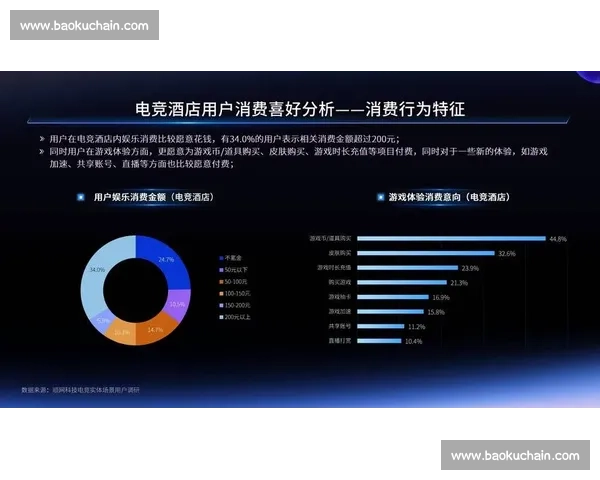Click the square icon beside 游戏体验消费意向 heading
Viewport: 600px width, 480px height.
pyautogui.click(x=380, y=198)
